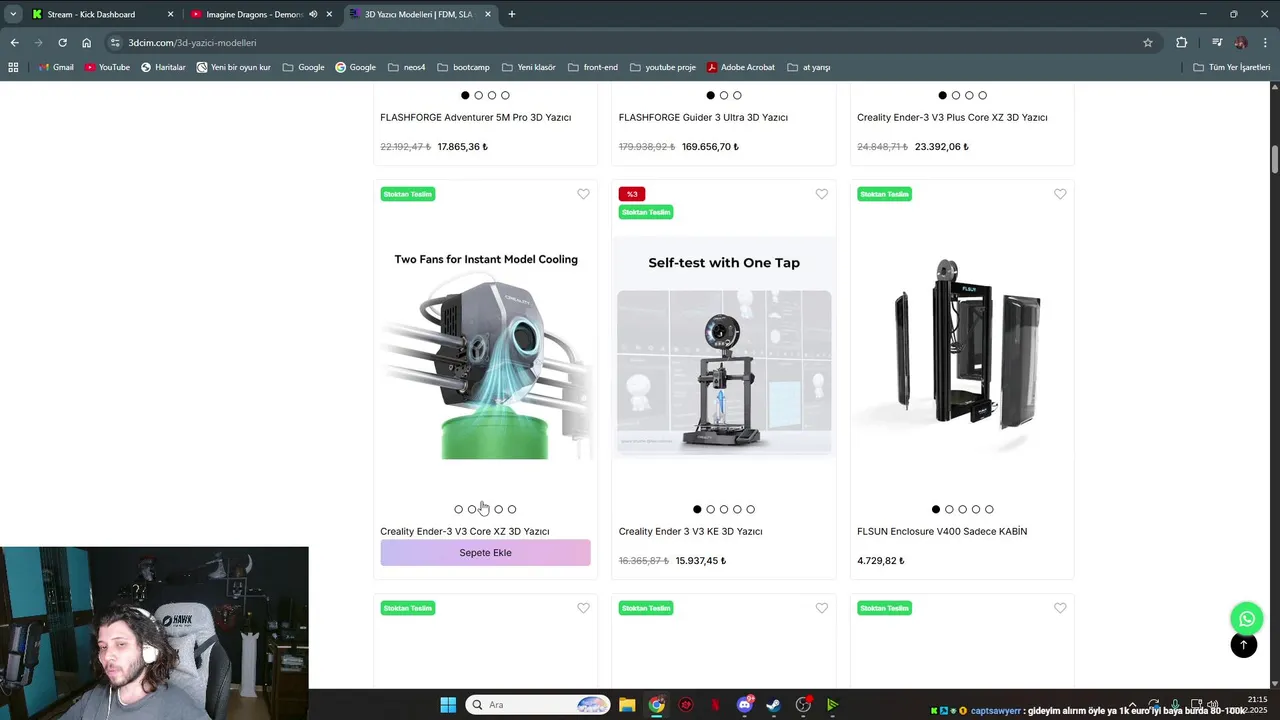The width and height of the screenshot is (1280, 720).
Task: Click the Sepete Ekle button
Action: [x=485, y=553]
